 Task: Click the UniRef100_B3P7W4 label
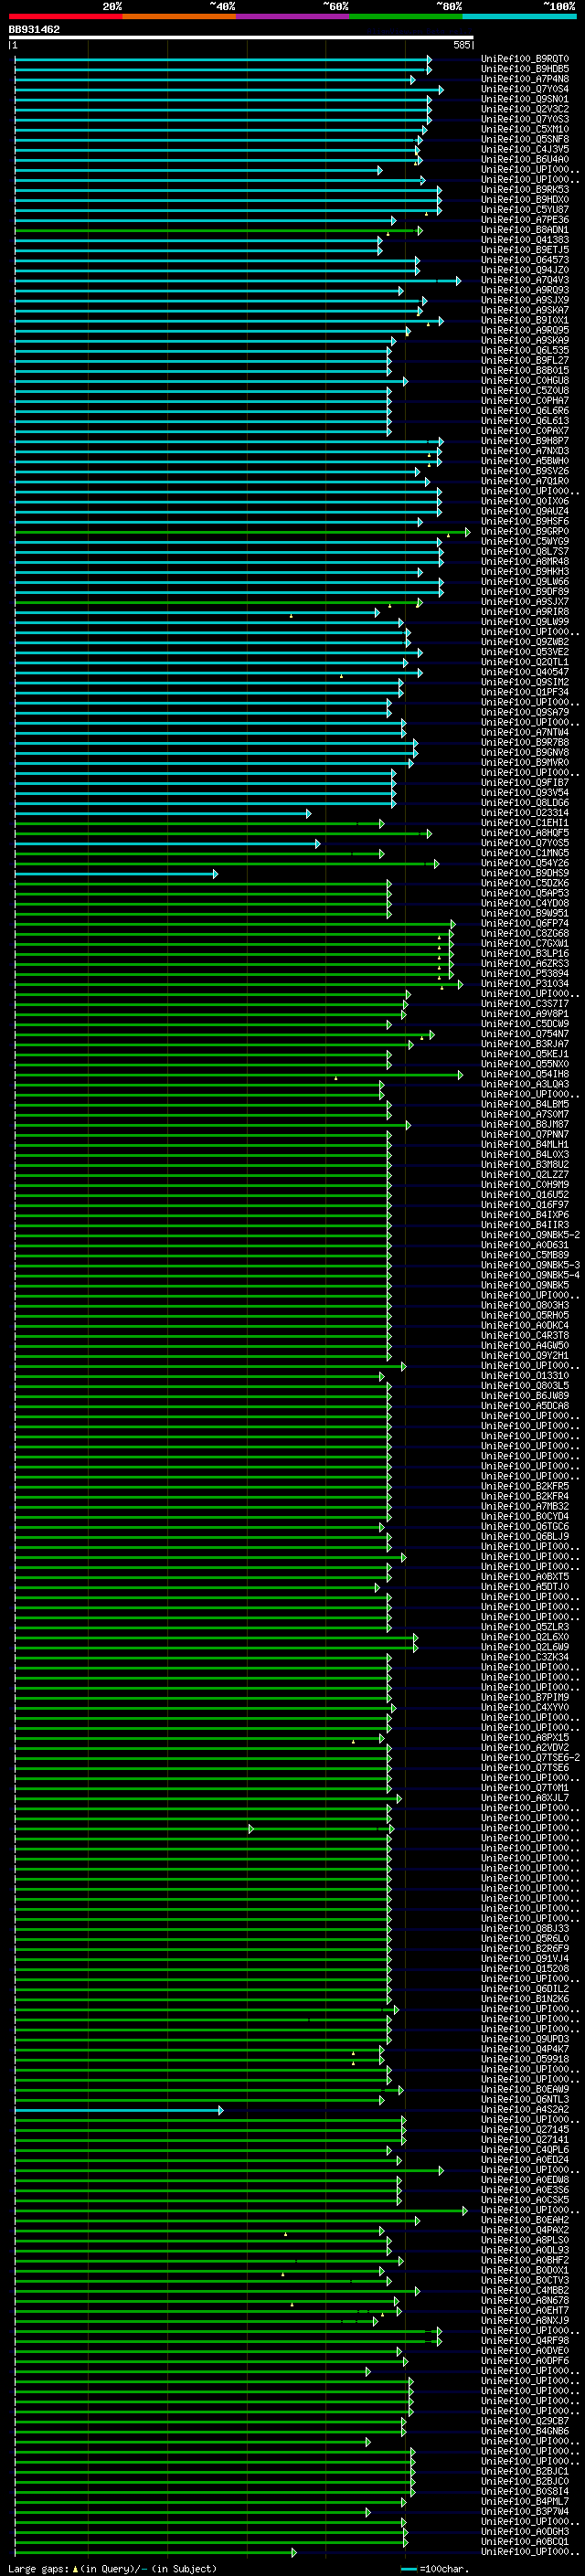[525, 2511]
